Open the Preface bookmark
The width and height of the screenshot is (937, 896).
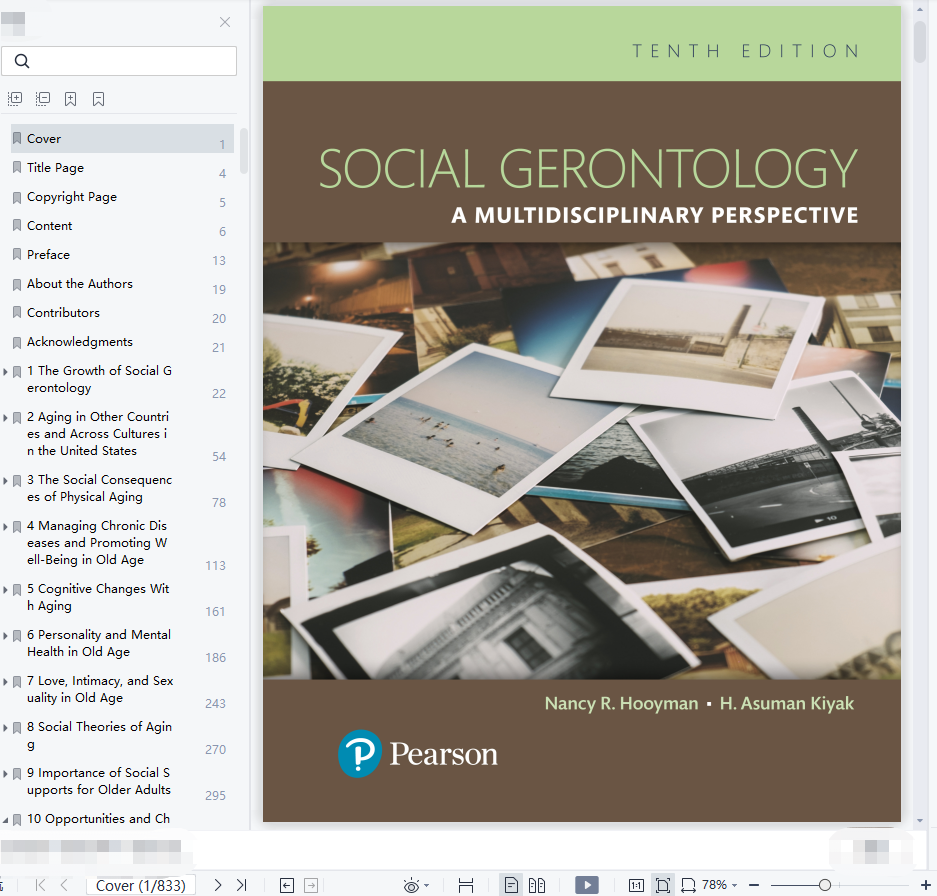(48, 255)
